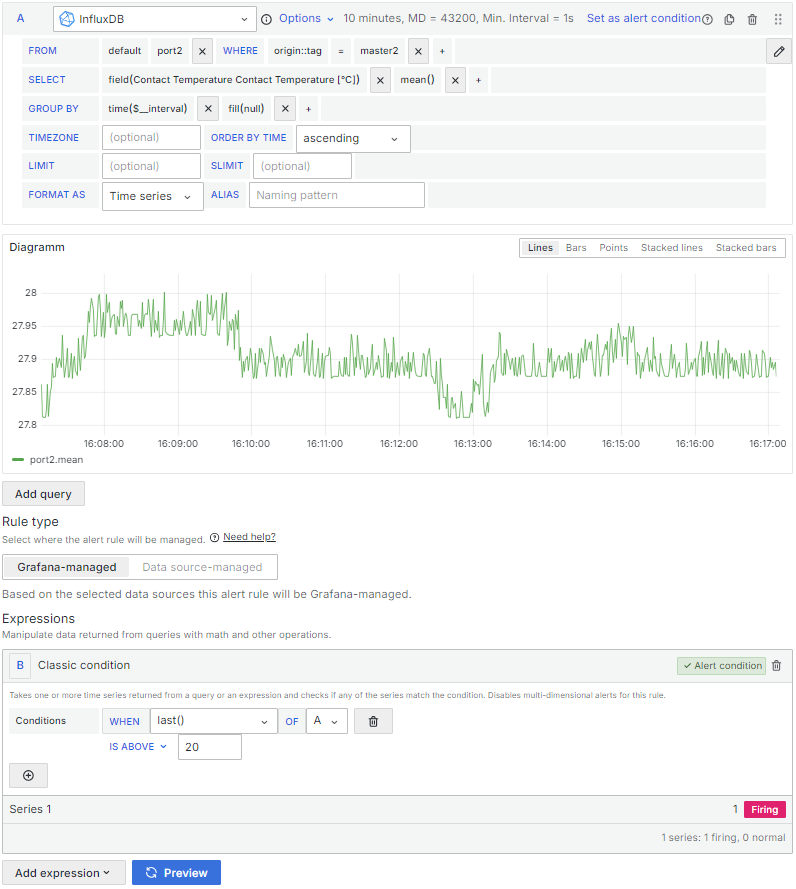796x889 pixels.
Task: Open the InfluxDB data source dropdown
Action: tap(155, 19)
